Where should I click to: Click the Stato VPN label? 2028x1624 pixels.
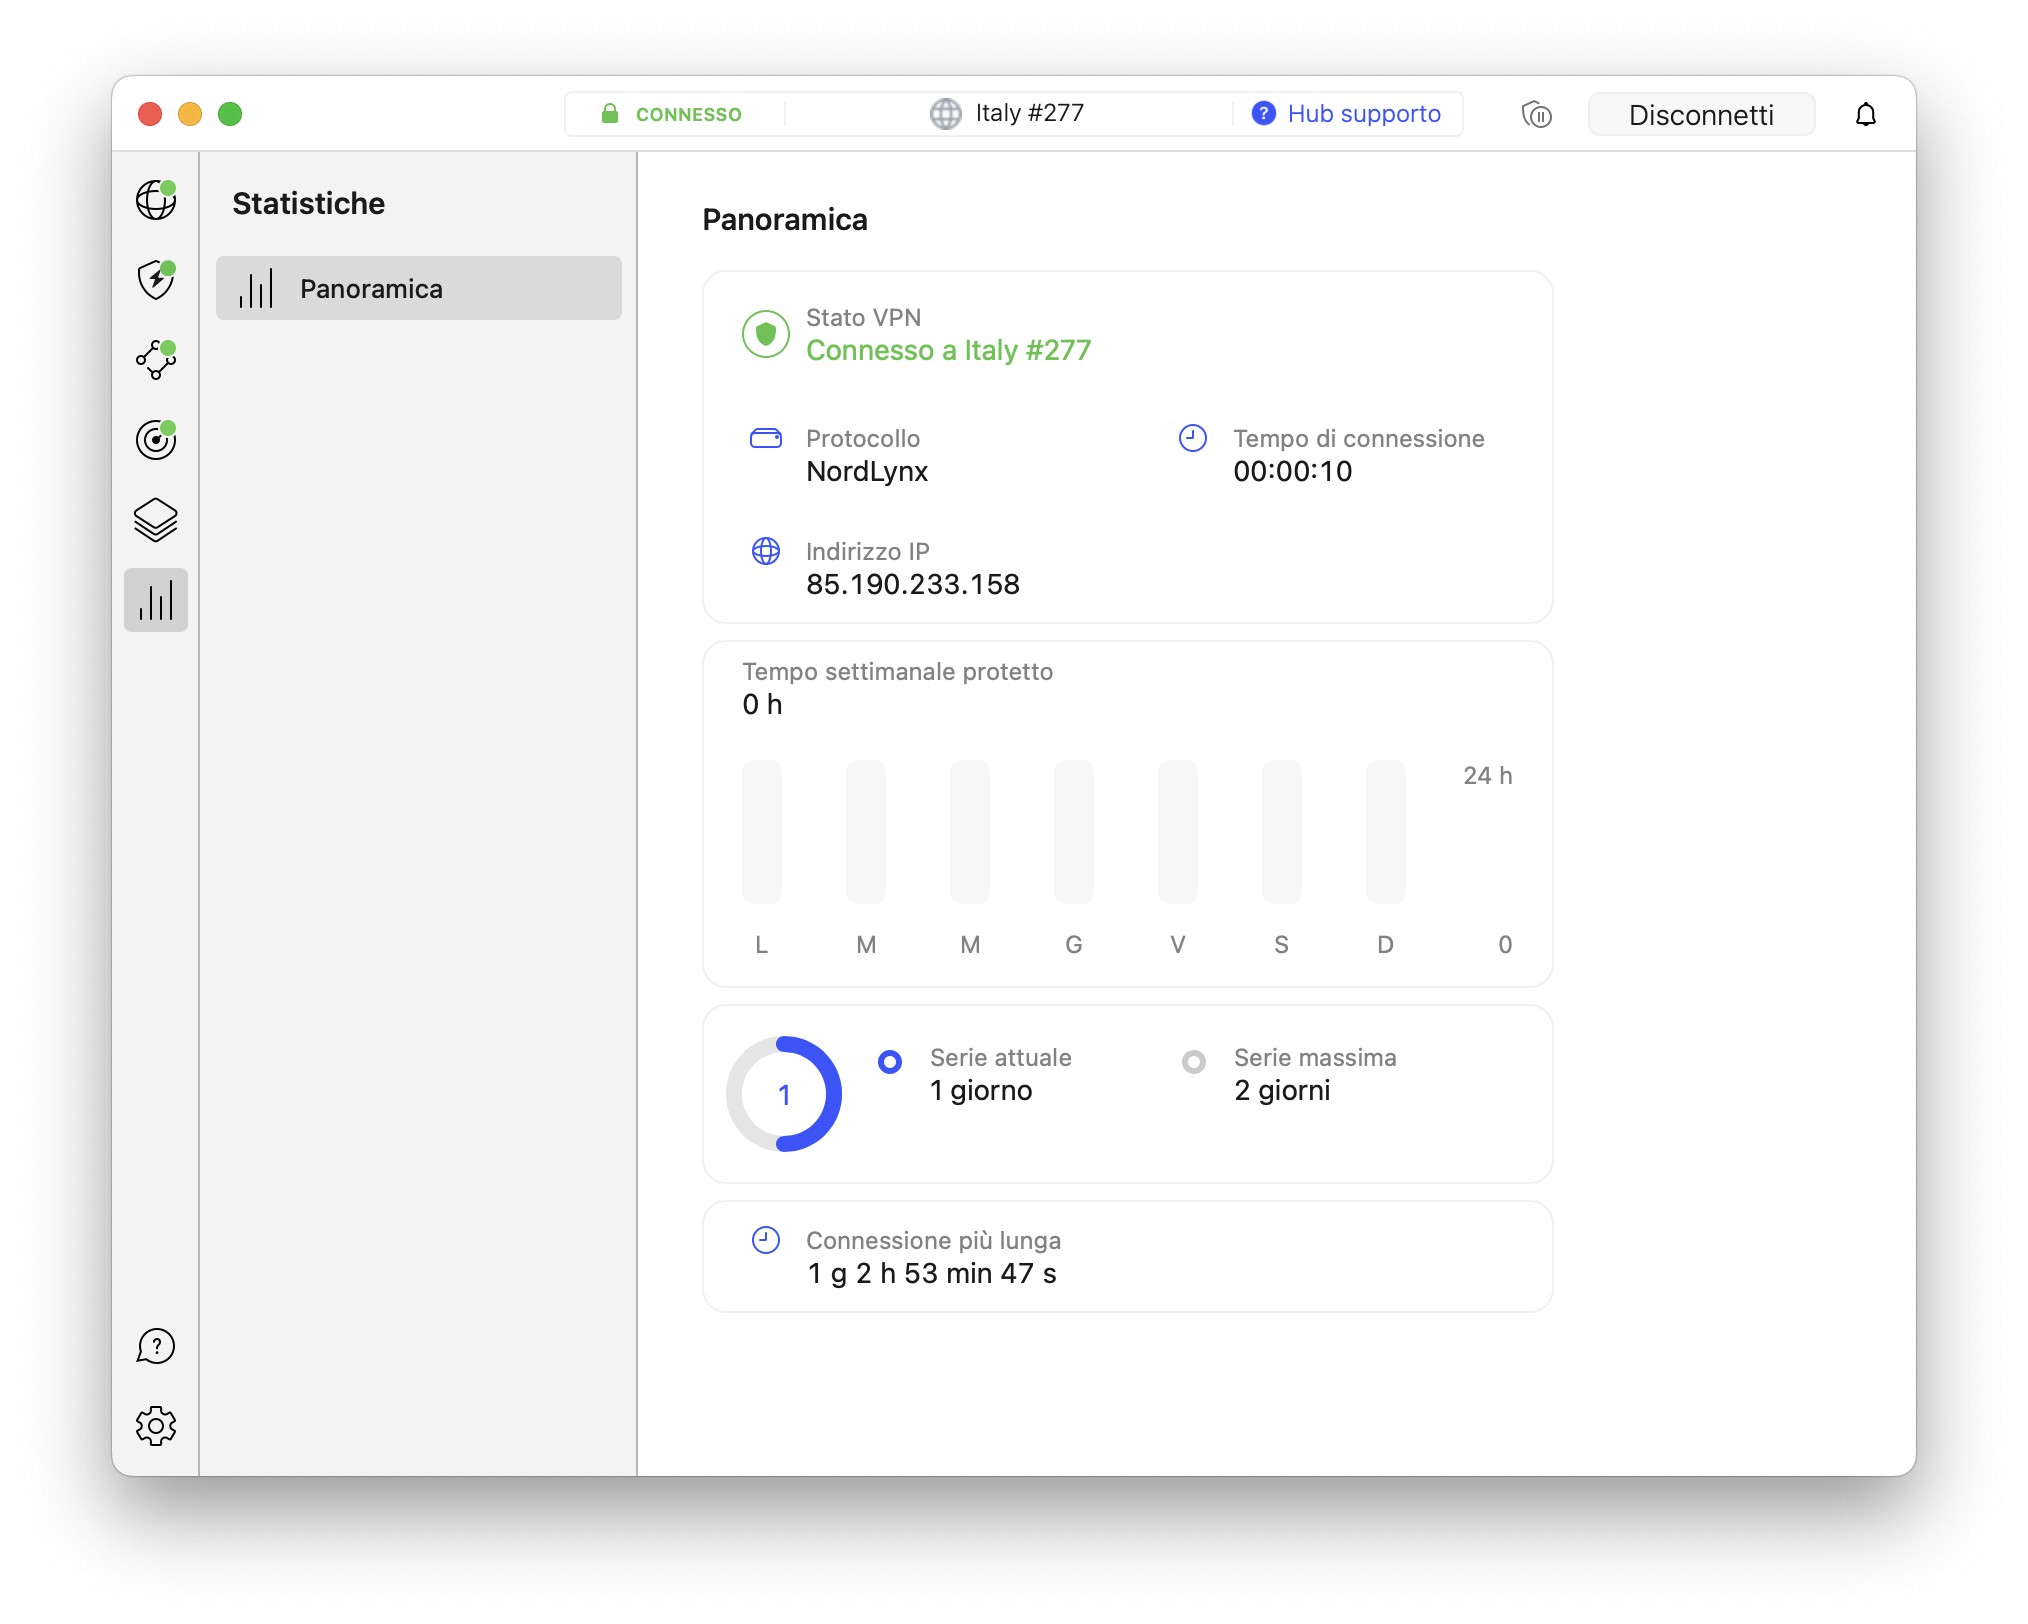click(864, 317)
